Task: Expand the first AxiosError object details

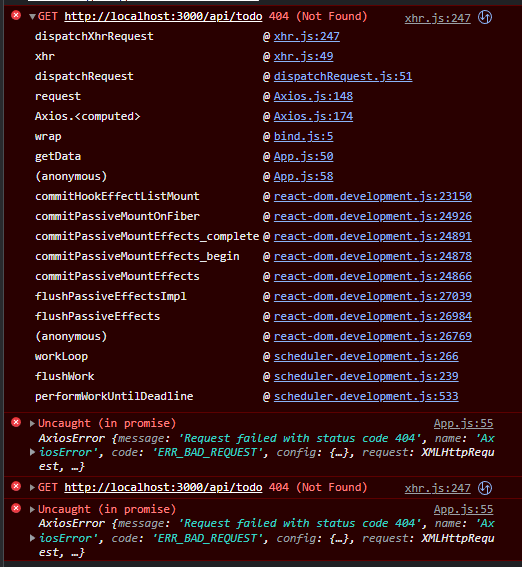Action: 32,452
